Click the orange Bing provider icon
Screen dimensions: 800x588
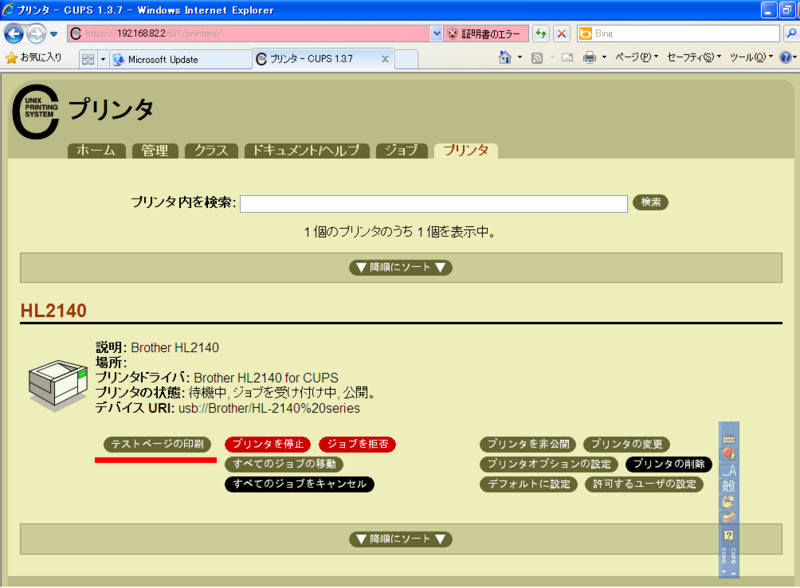tap(586, 33)
